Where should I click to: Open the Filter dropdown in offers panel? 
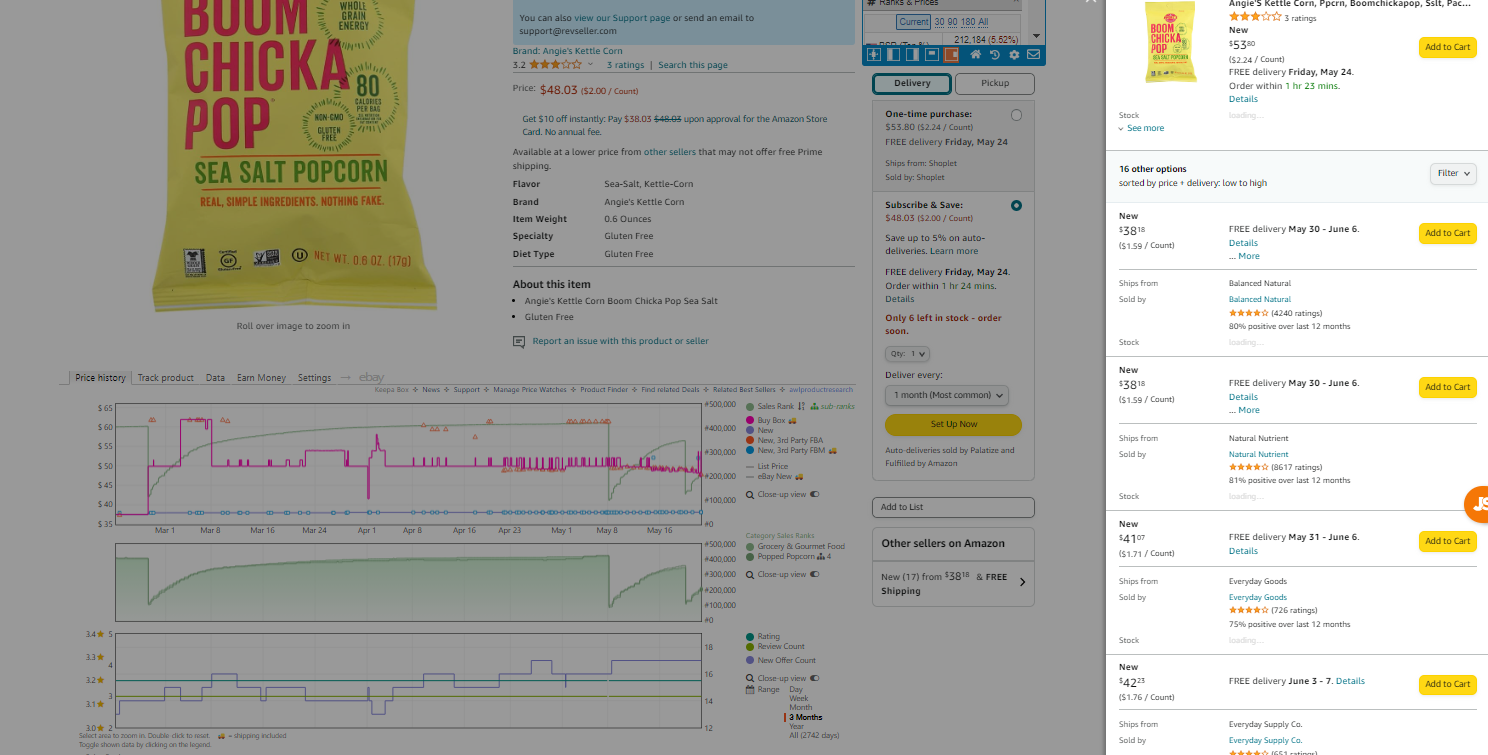point(1453,173)
